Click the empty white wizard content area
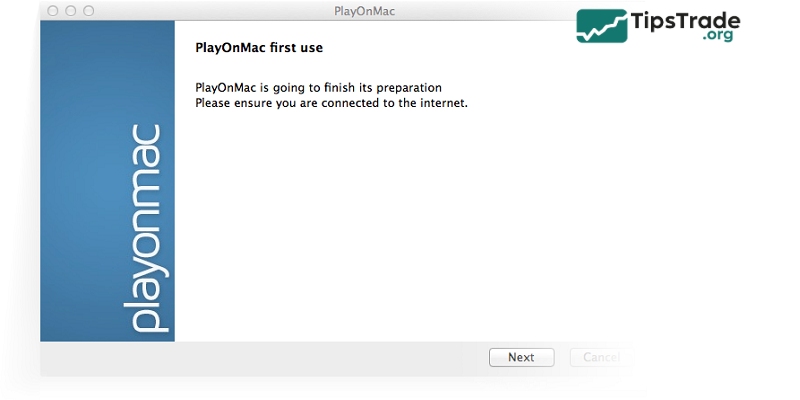The width and height of the screenshot is (800, 400). point(400,230)
